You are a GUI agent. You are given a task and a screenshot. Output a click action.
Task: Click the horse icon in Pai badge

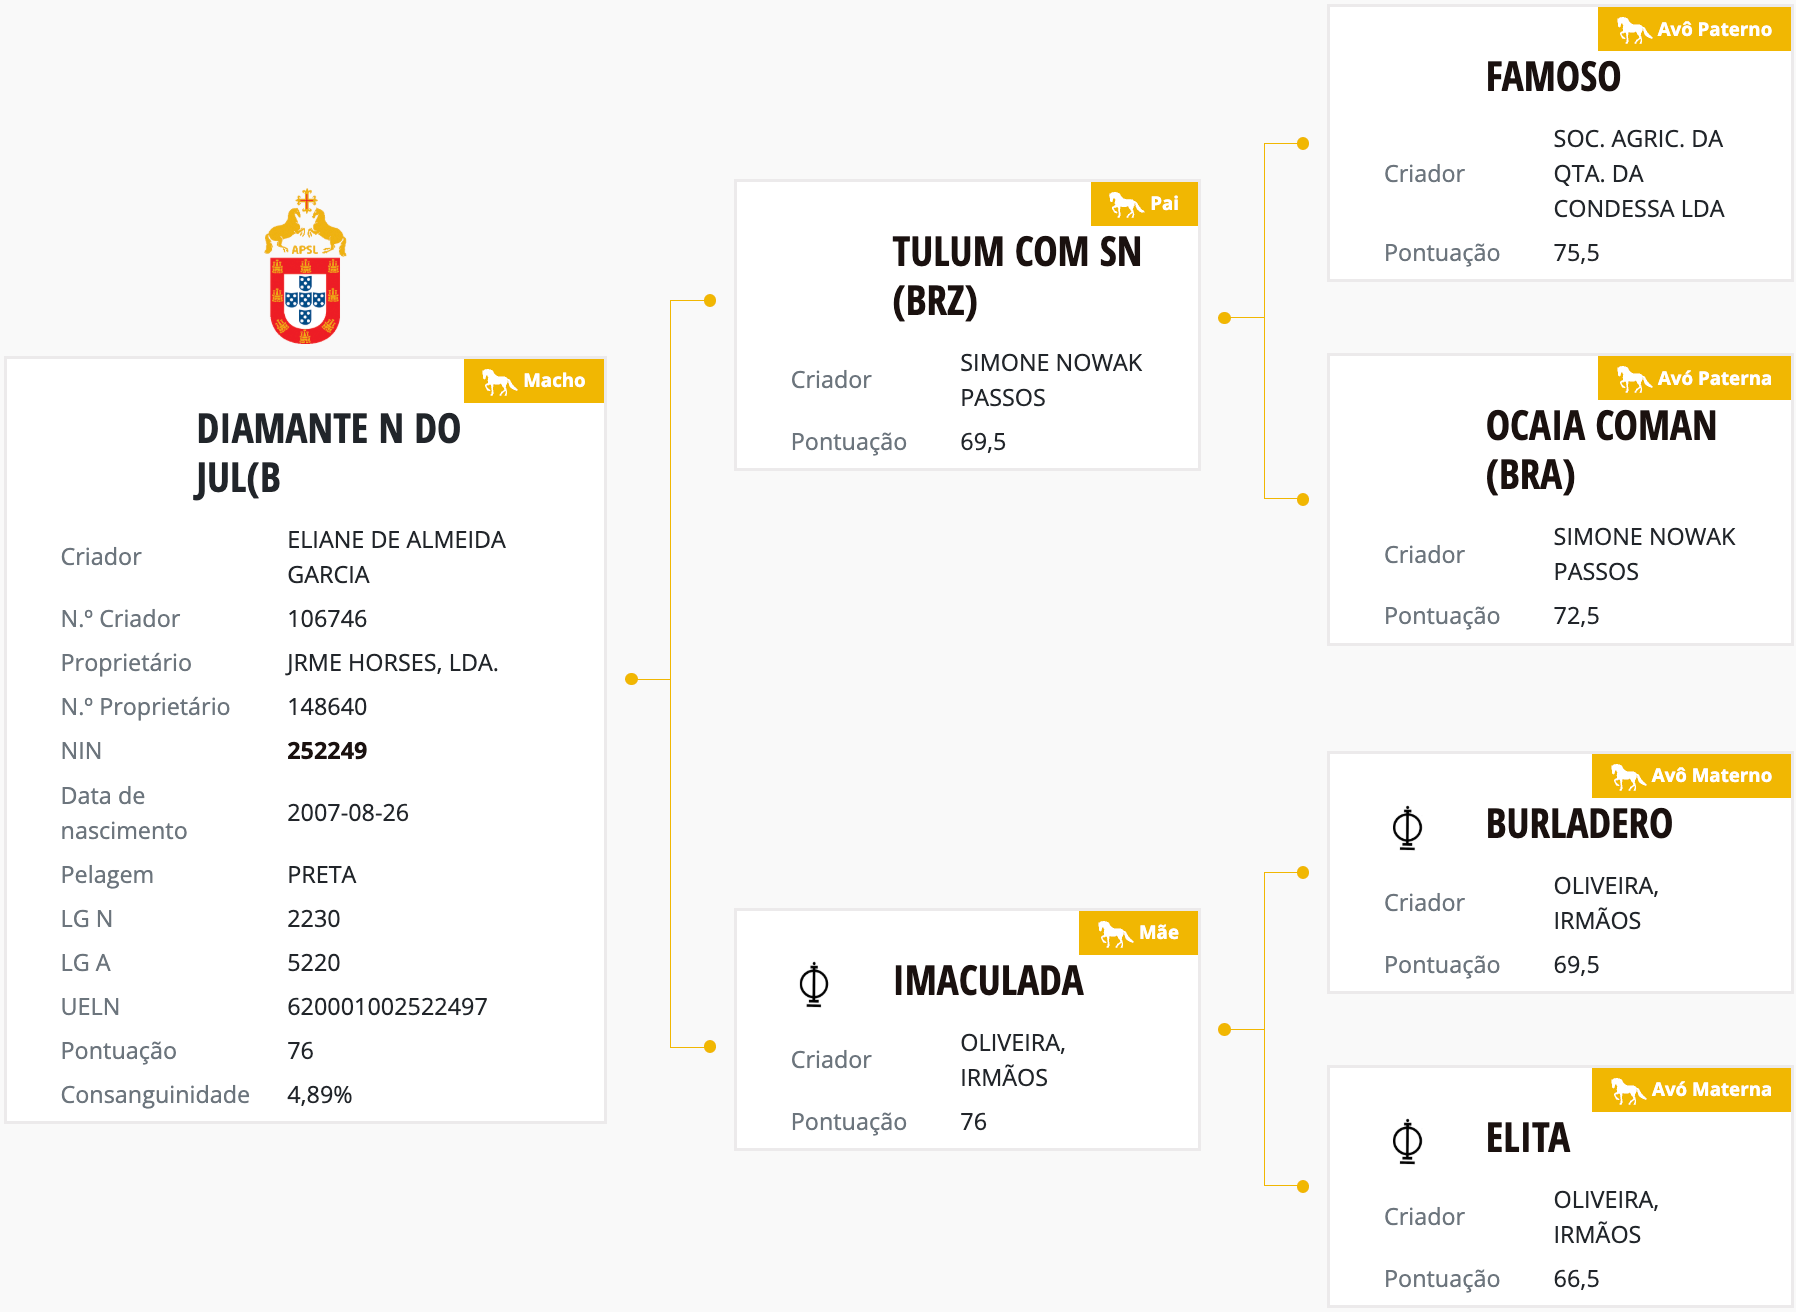[1126, 204]
